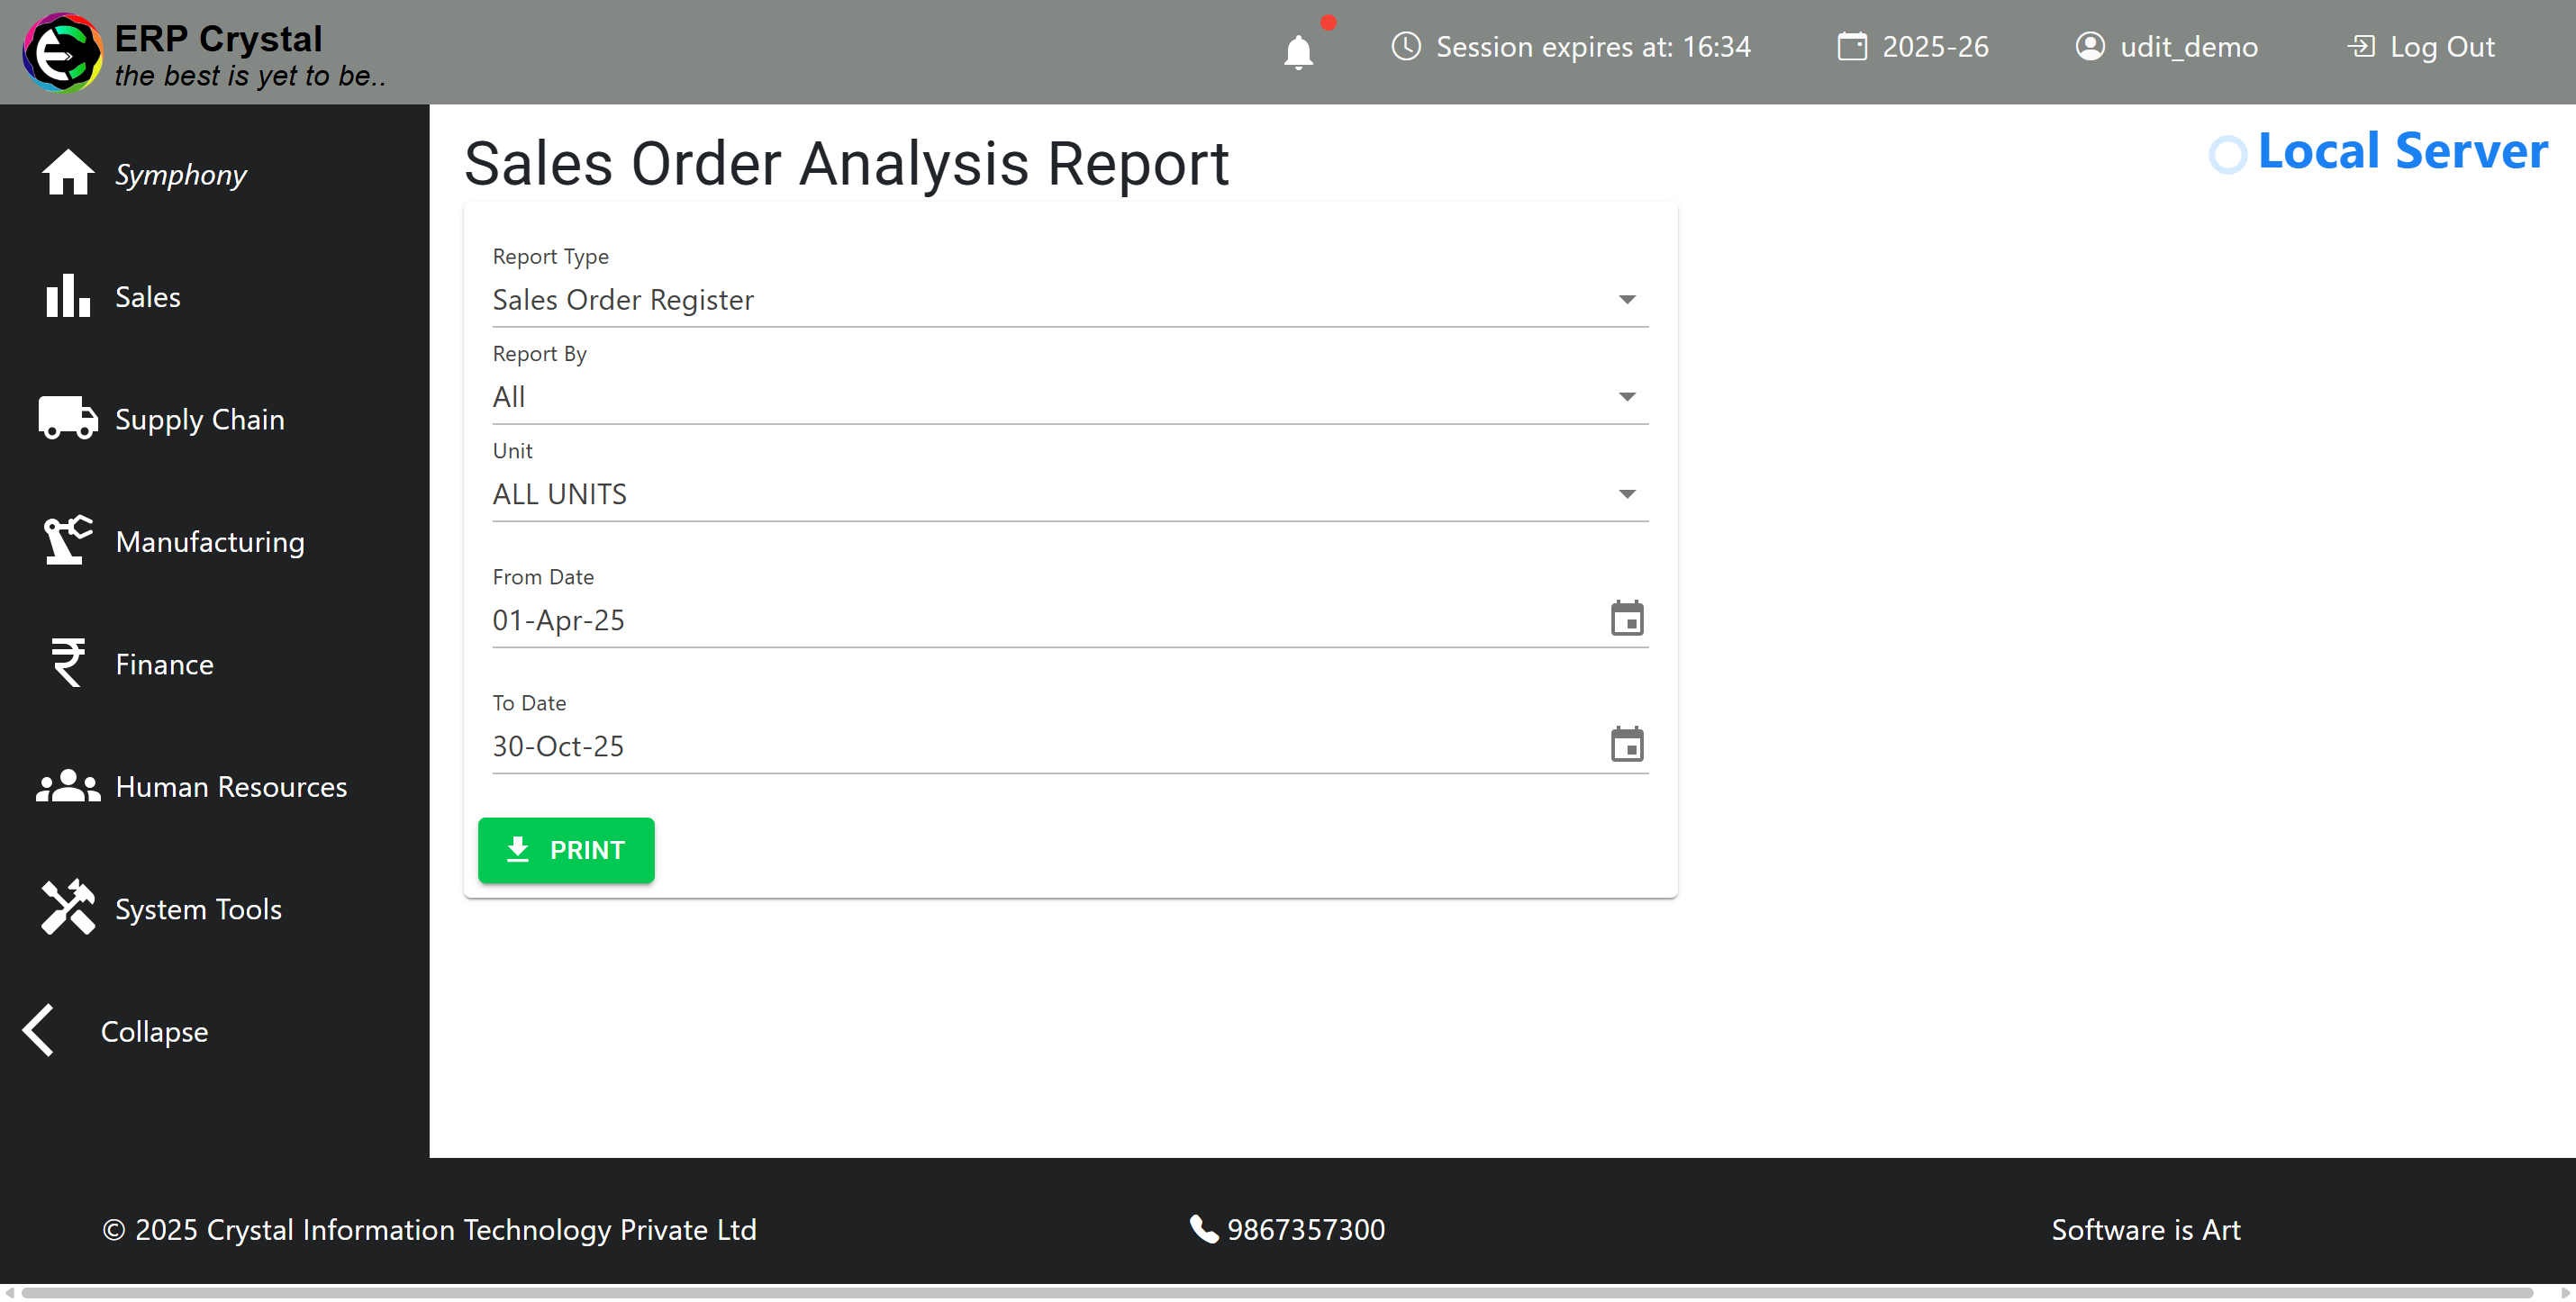Screen dimensions: 2576x1302
Task: Click the Manufacturing robot arm icon
Action: (67, 541)
